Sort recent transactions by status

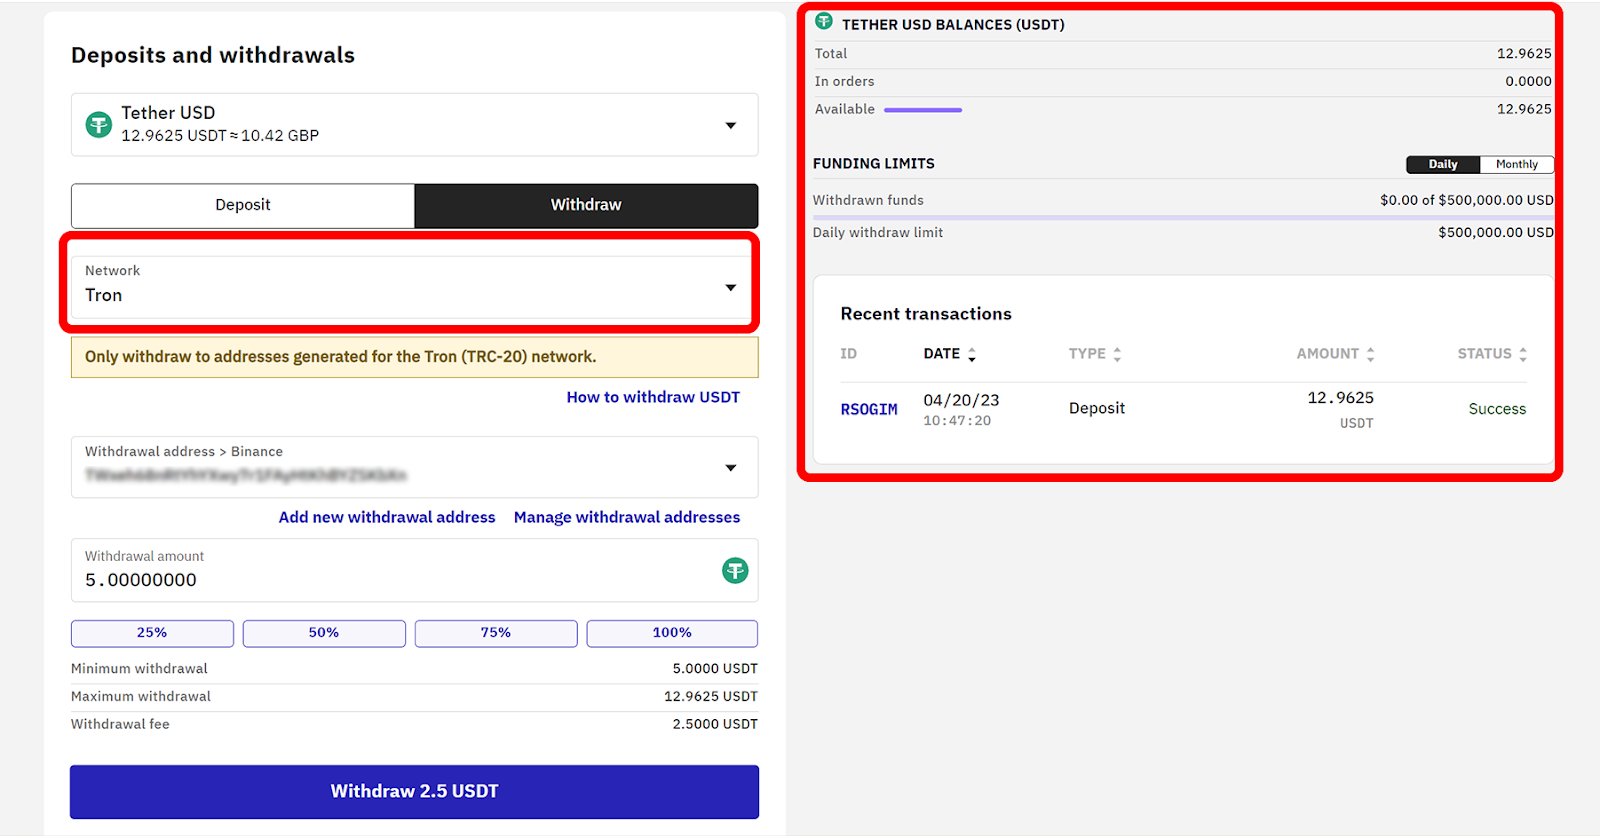tap(1492, 354)
